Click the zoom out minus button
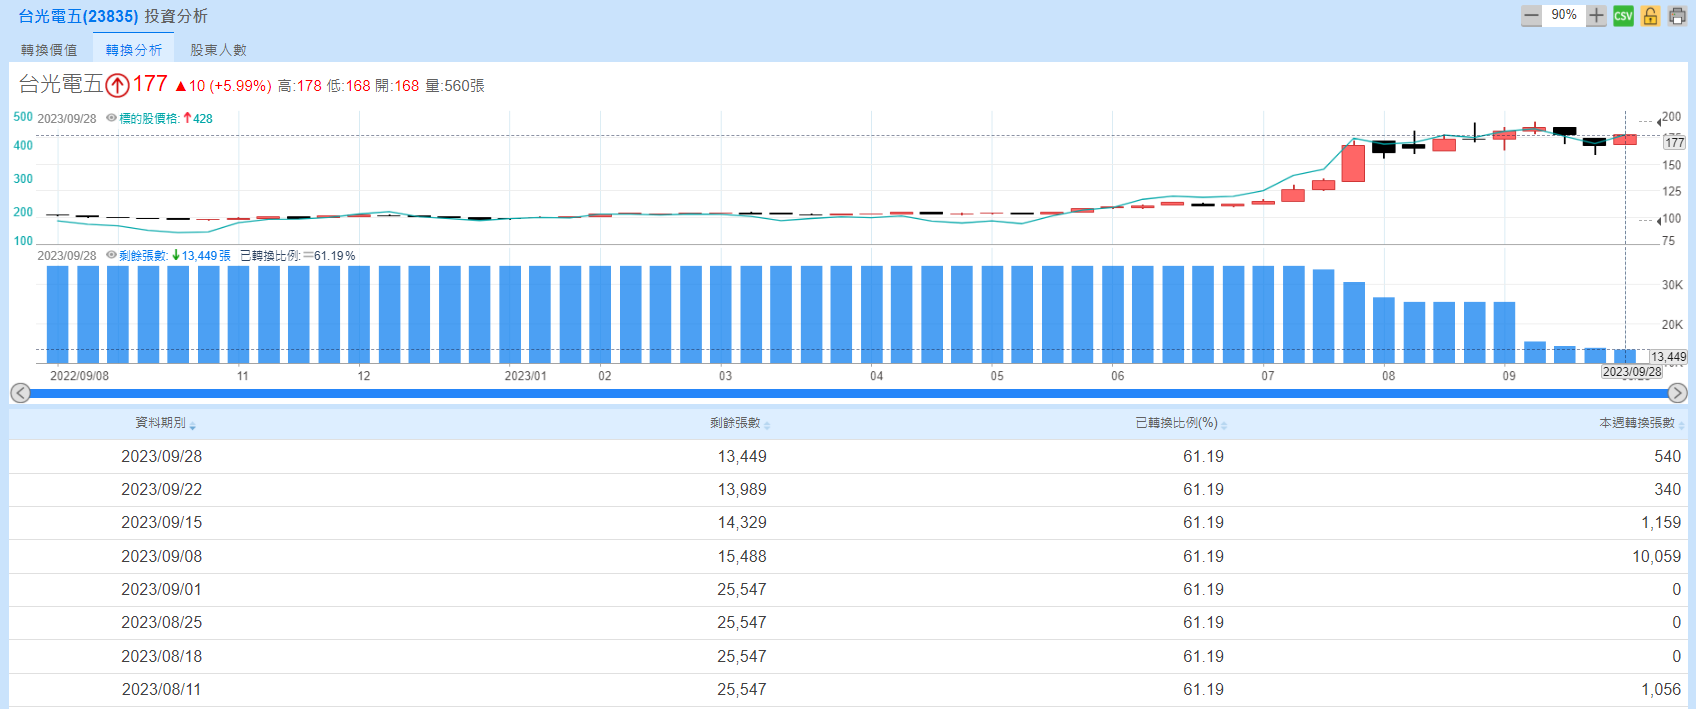Screen dimensions: 1696x709 click(x=1531, y=16)
